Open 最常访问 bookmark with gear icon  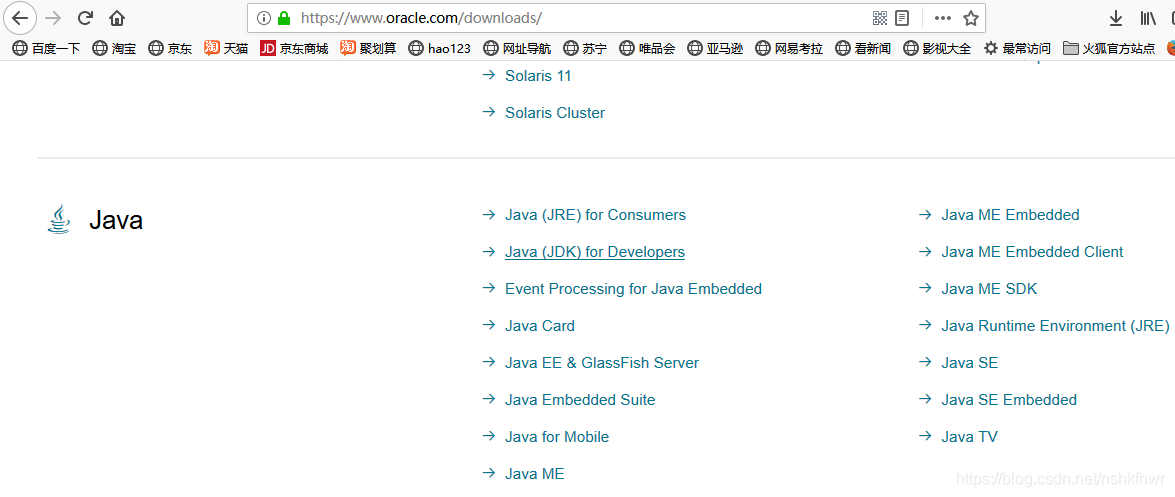pyautogui.click(x=1017, y=49)
